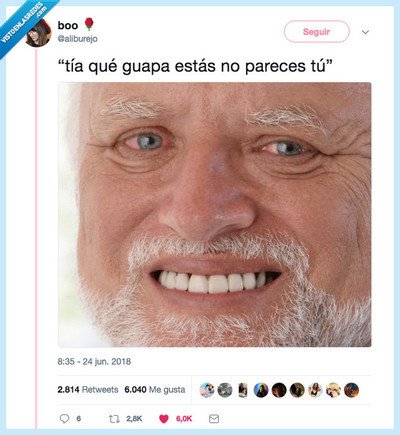View the 2.814 Retweets list

tap(88, 390)
